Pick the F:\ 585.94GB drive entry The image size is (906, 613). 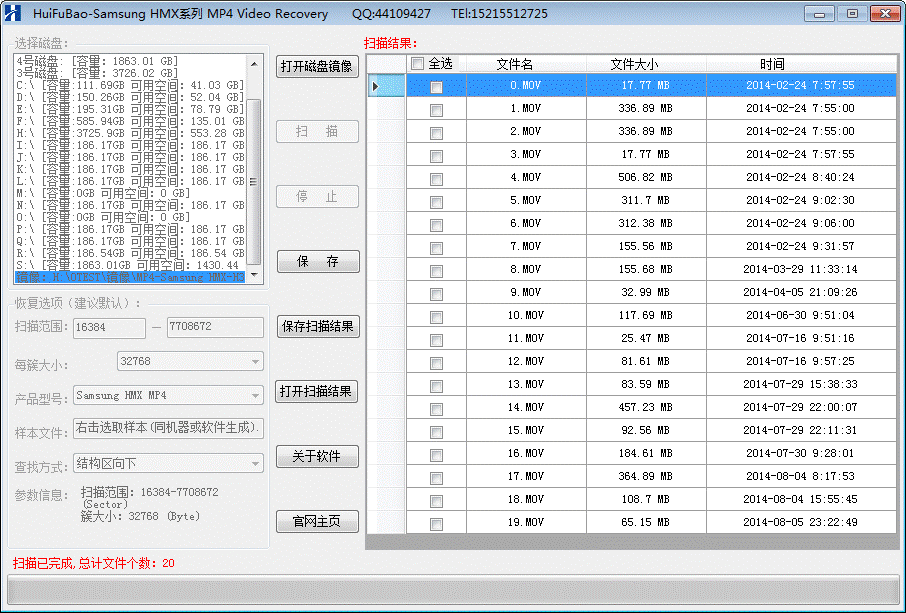131,121
